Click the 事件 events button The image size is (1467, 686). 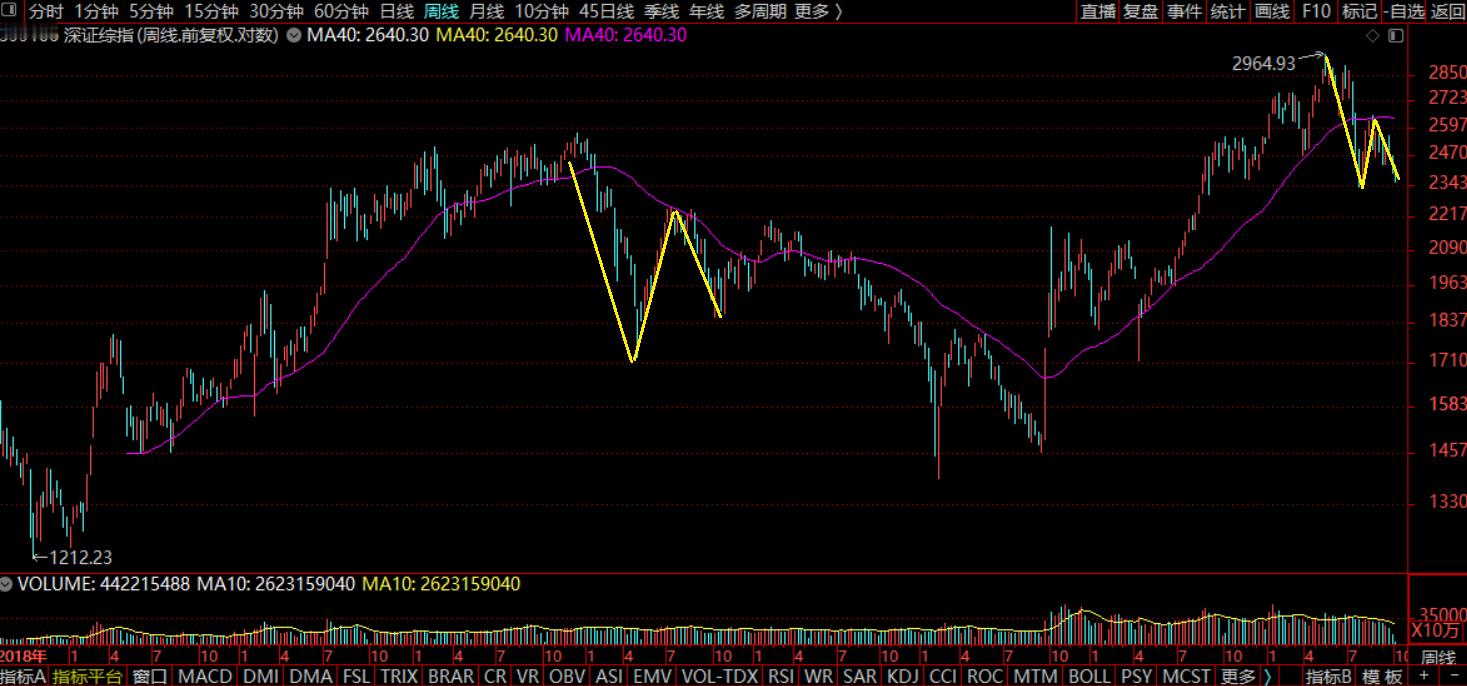[1184, 11]
